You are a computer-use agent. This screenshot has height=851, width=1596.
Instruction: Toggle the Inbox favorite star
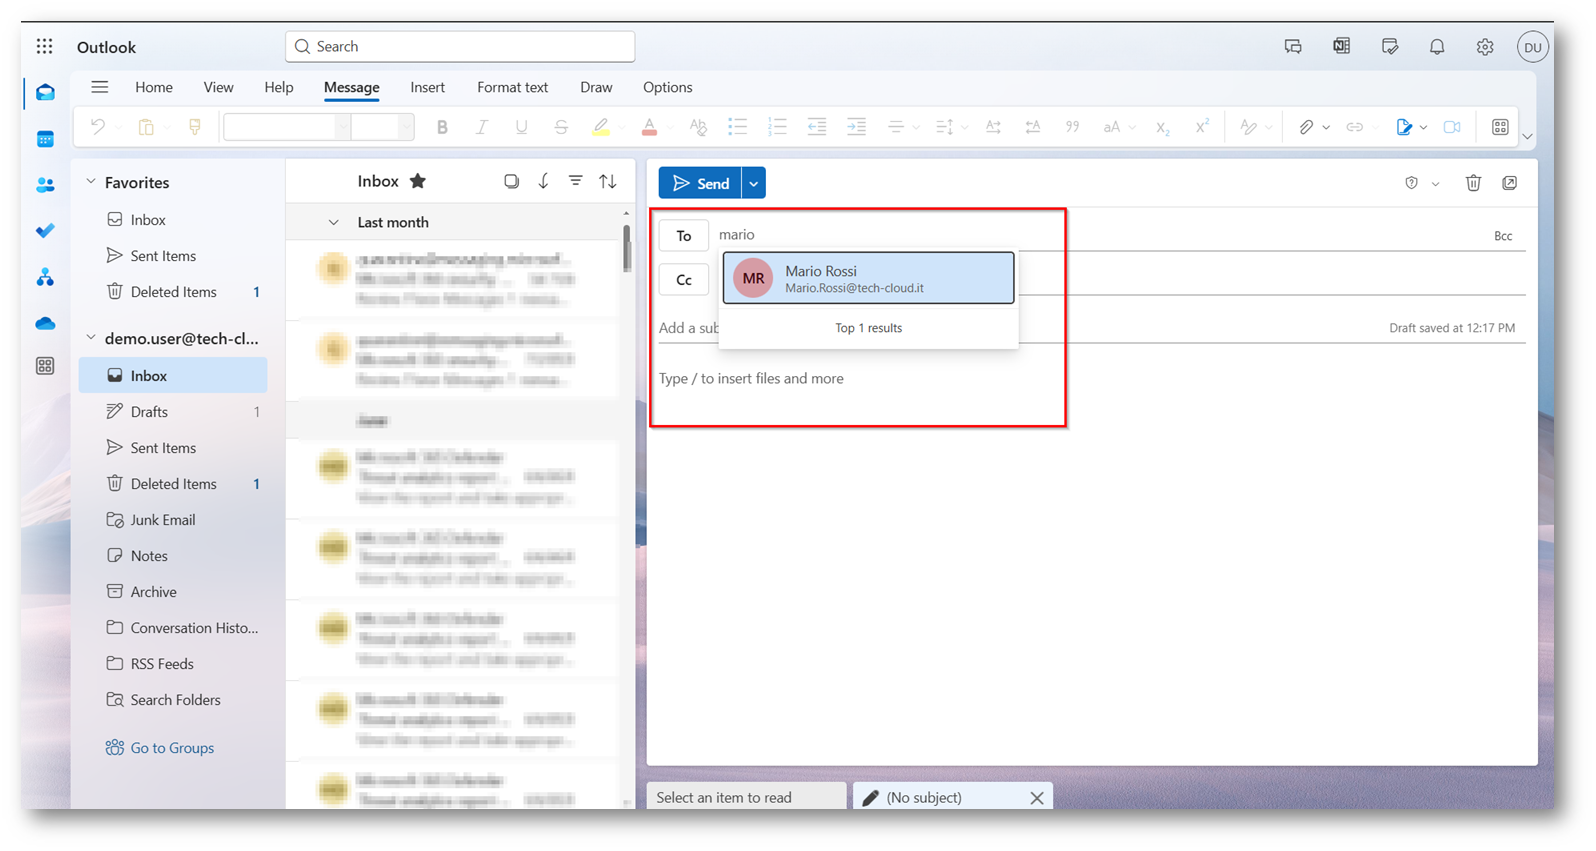[x=418, y=181]
